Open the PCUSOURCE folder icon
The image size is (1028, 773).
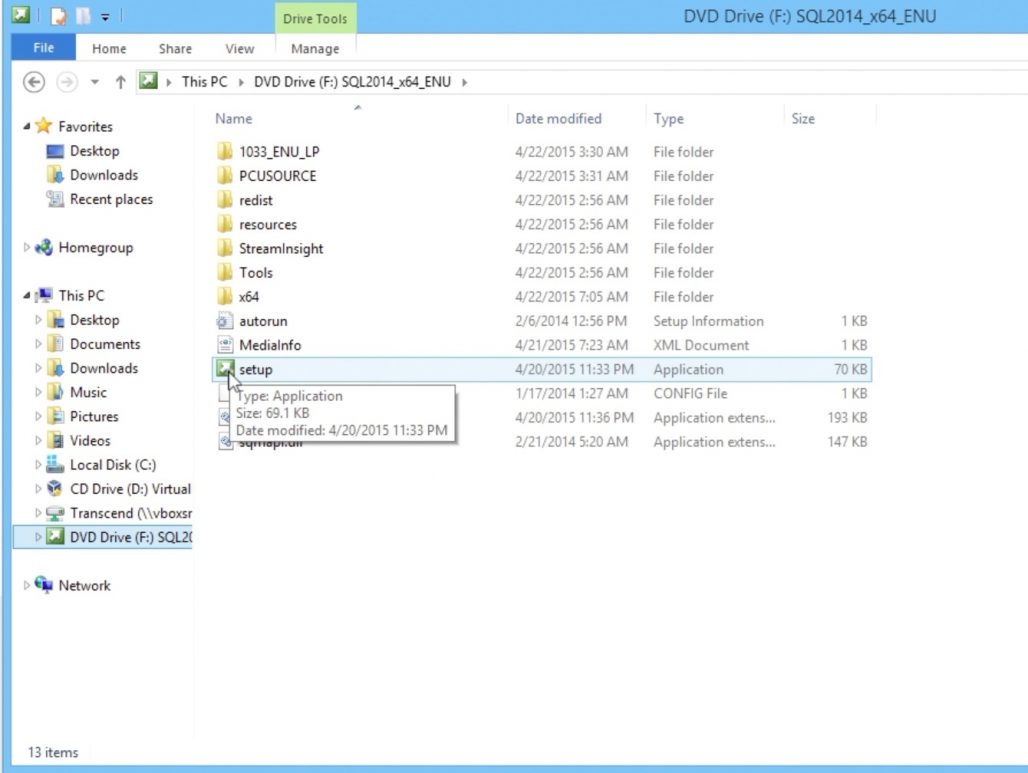(226, 176)
